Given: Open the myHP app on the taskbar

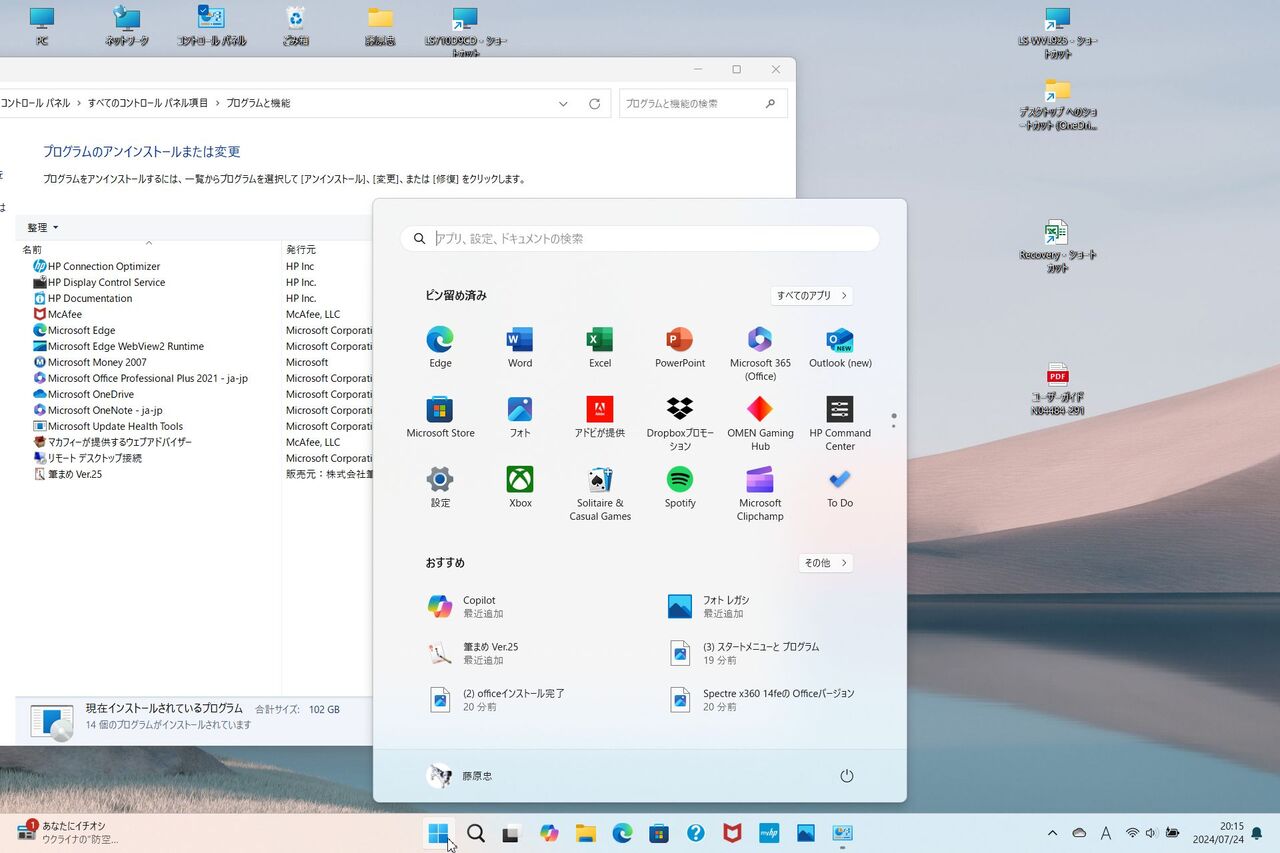Looking at the screenshot, I should pos(769,833).
